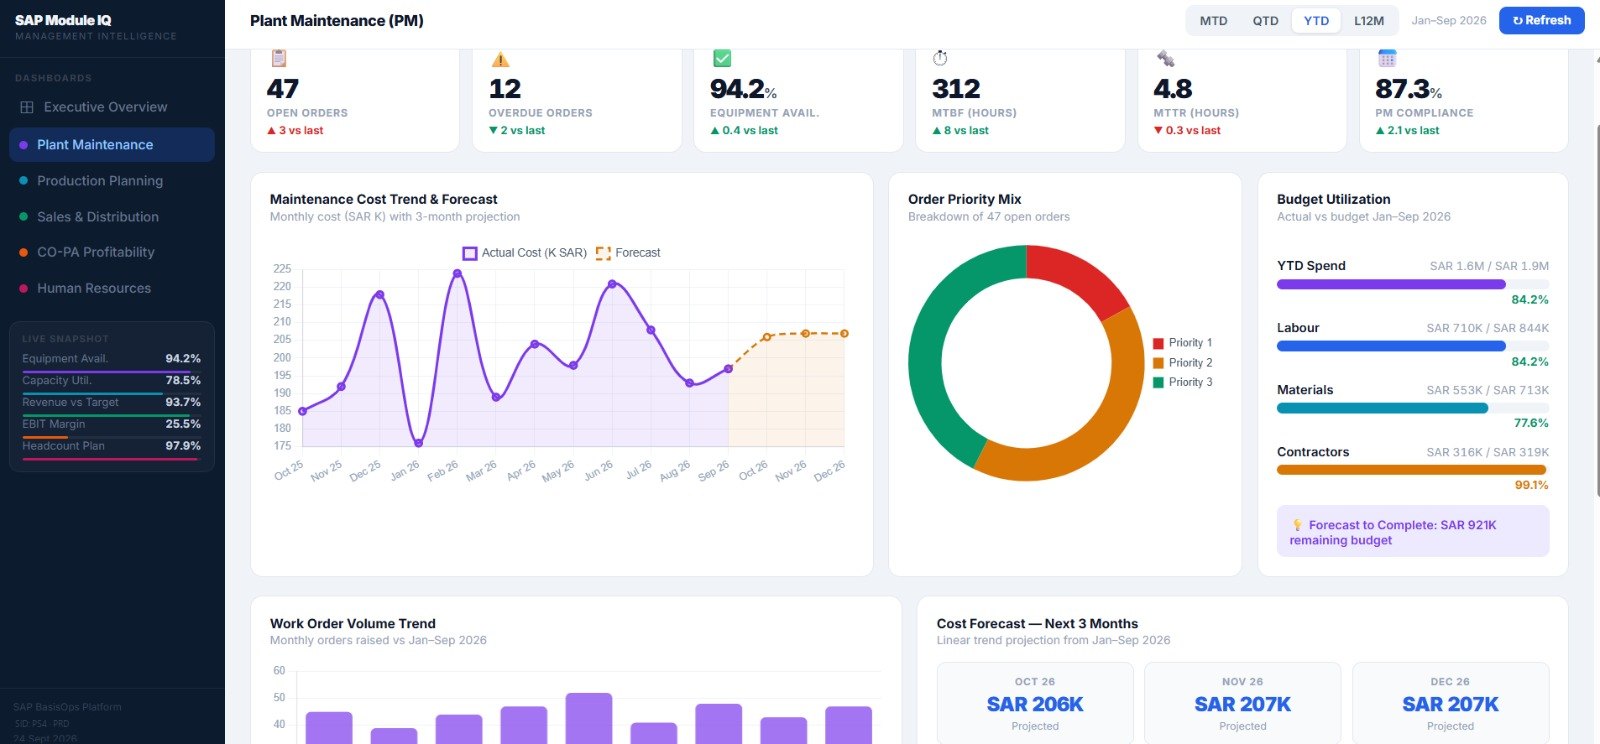Click the Maintenance Cost Trend & Forecast title

[384, 199]
